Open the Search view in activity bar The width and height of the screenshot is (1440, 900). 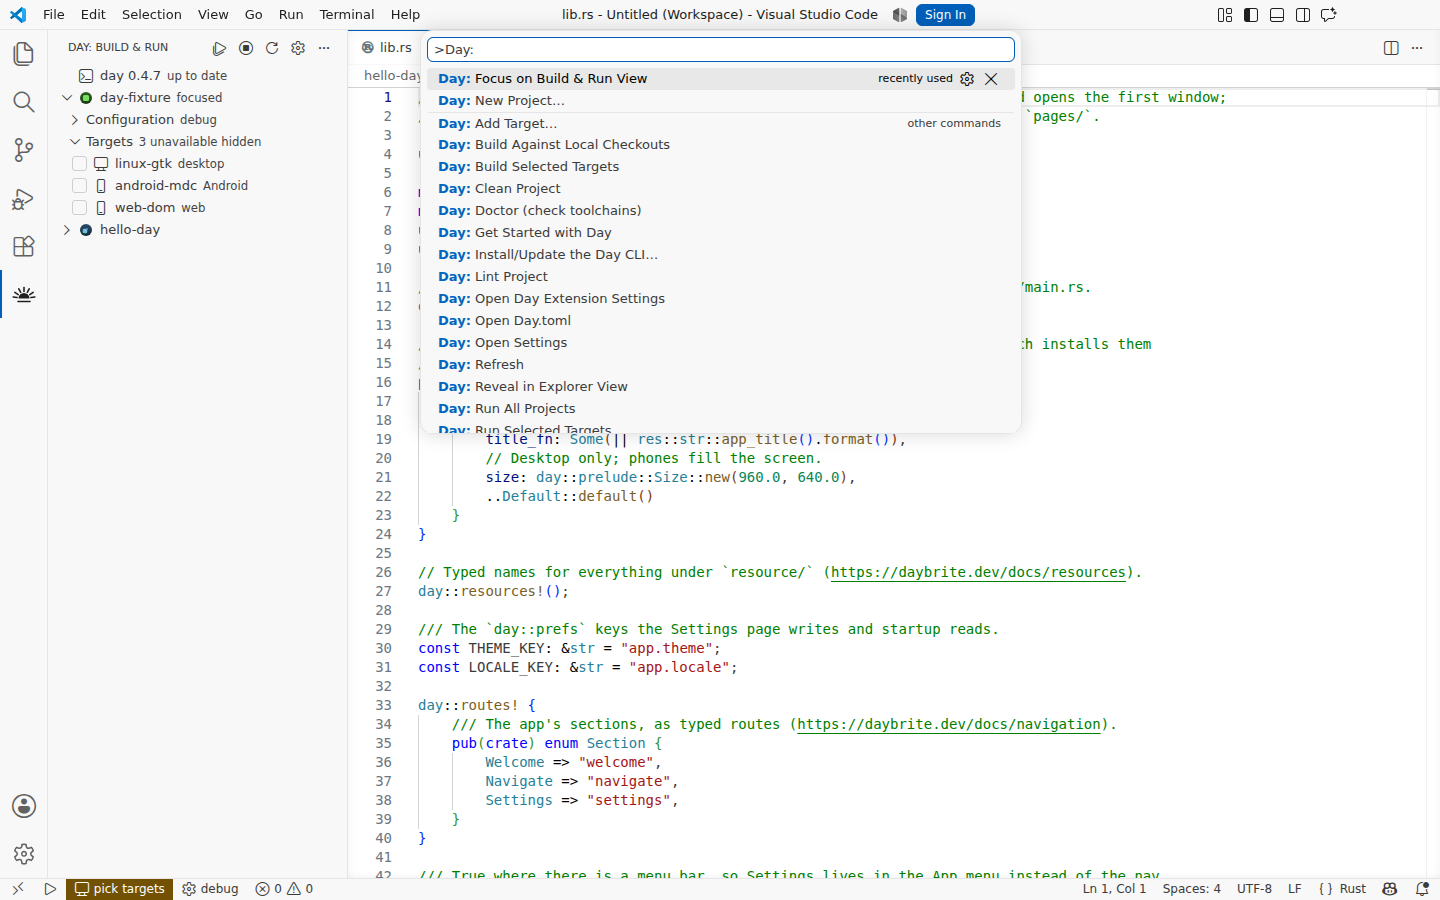click(24, 102)
